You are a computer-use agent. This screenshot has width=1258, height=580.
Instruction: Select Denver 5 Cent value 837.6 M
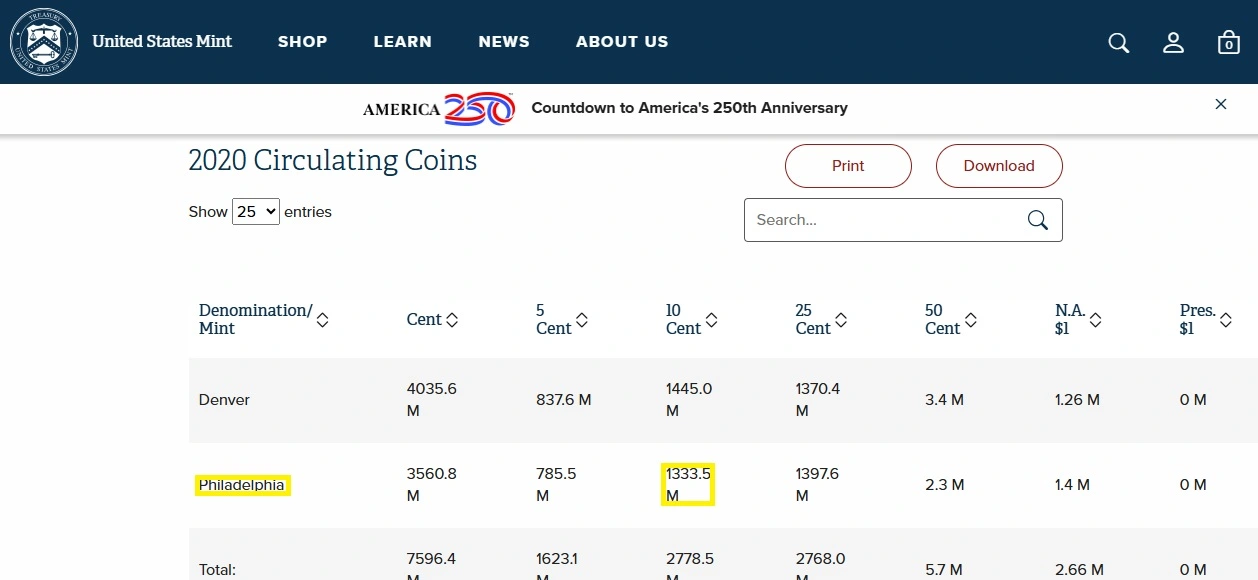(564, 400)
